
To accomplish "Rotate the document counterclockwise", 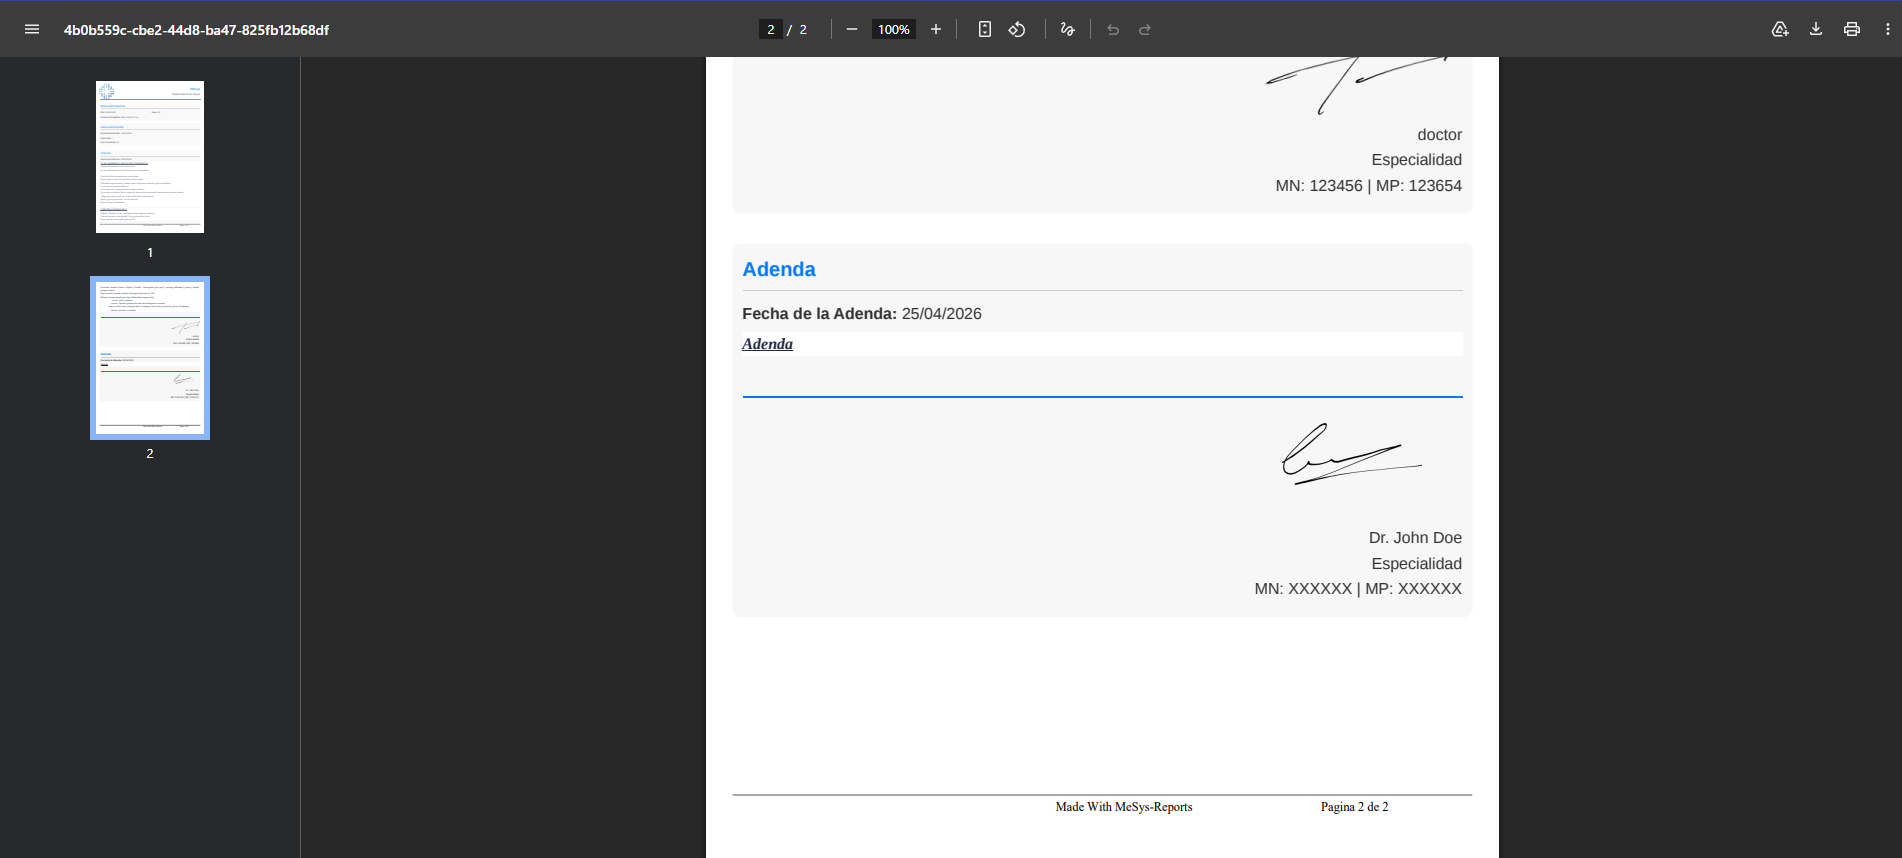I will (1017, 29).
